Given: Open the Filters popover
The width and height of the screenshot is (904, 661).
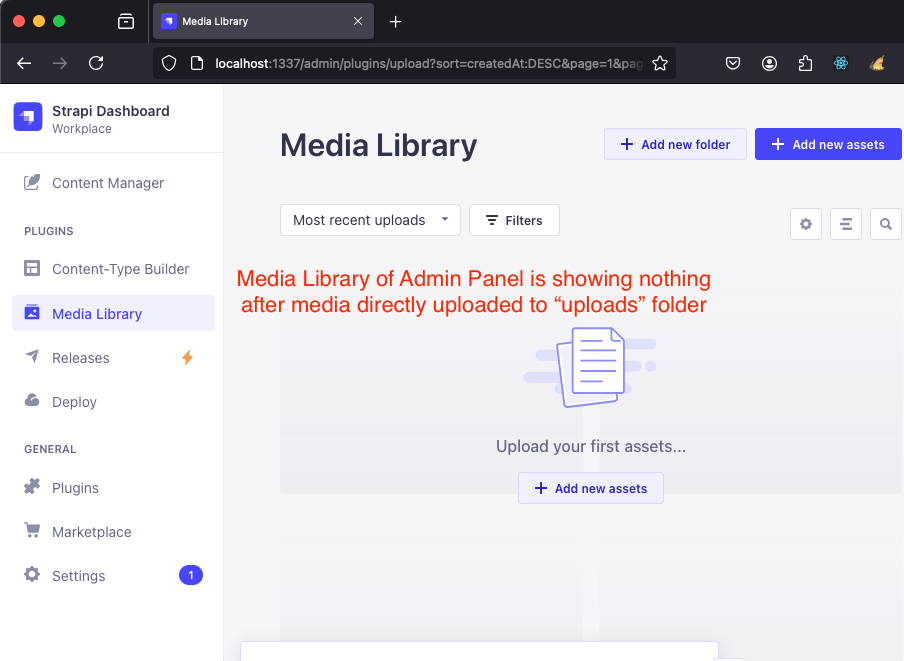Looking at the screenshot, I should pyautogui.click(x=514, y=220).
